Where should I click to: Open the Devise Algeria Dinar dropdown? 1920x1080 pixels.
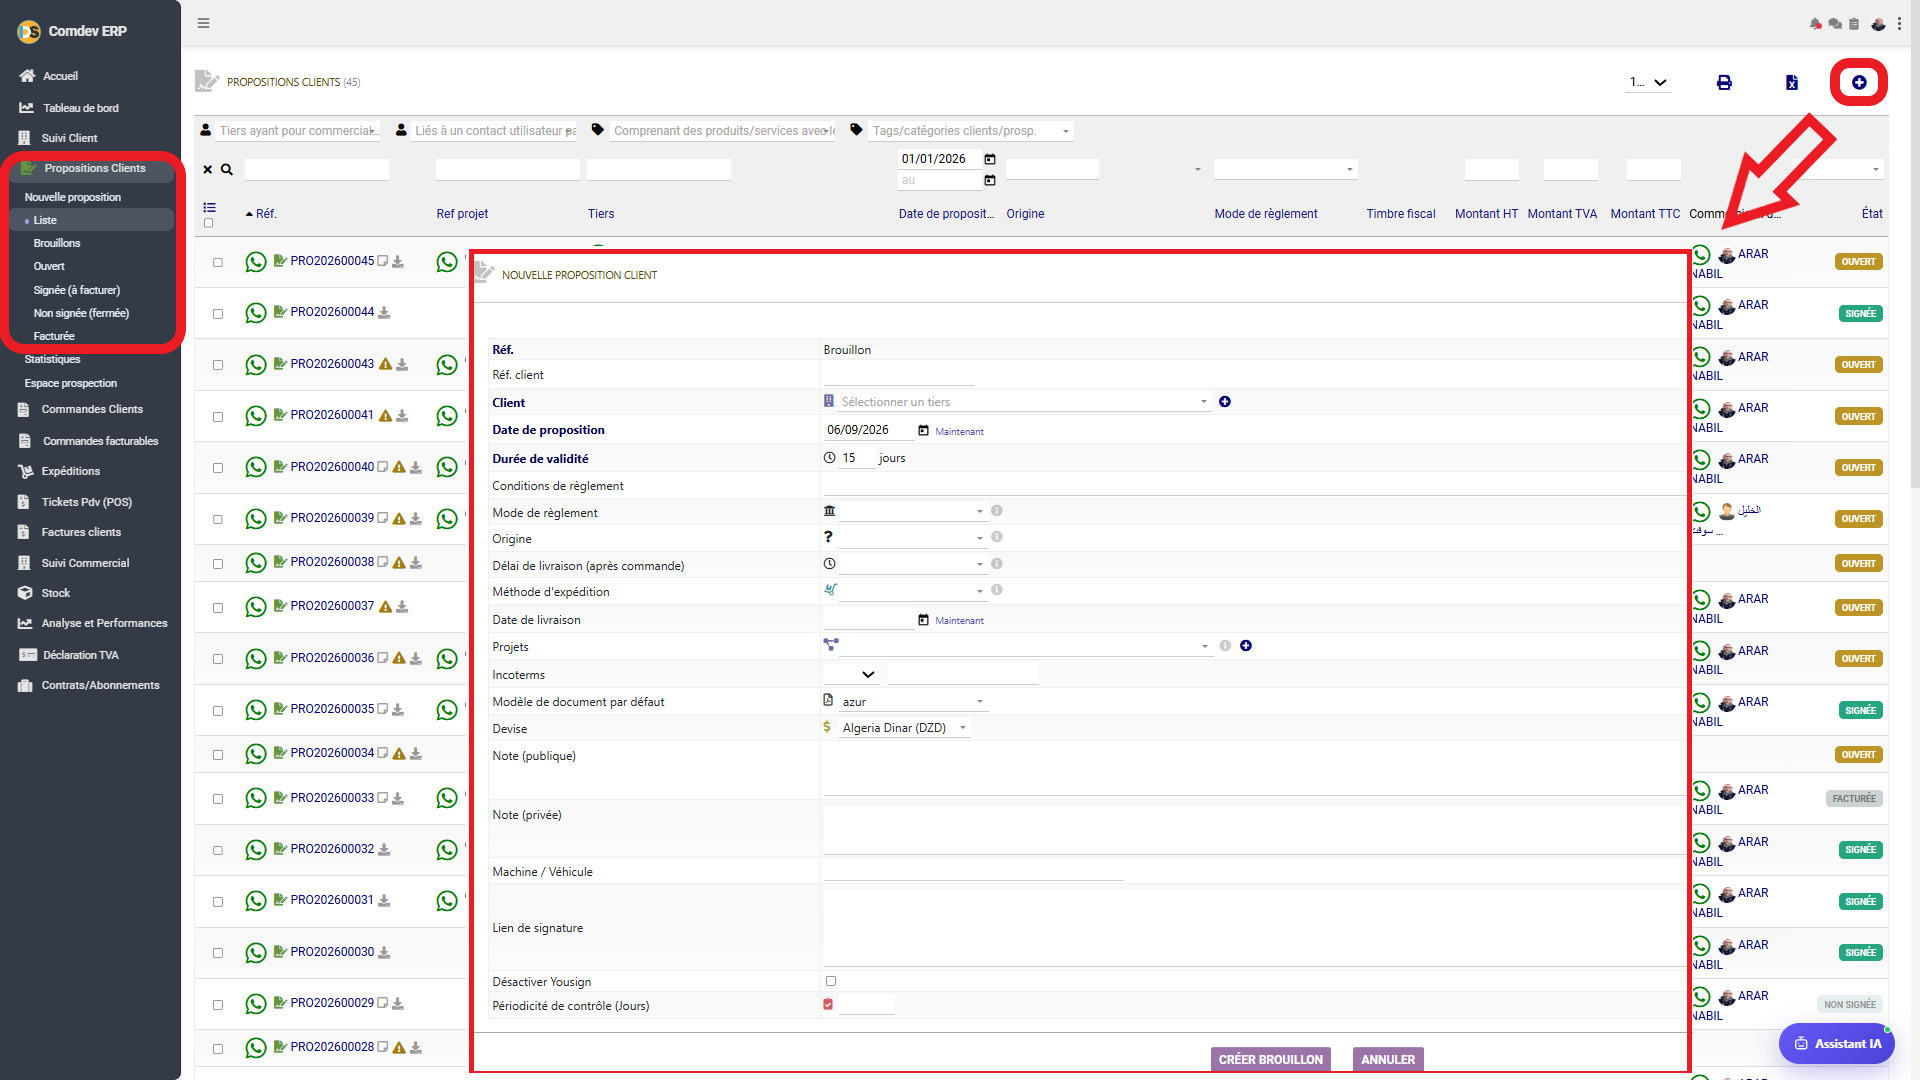point(905,728)
